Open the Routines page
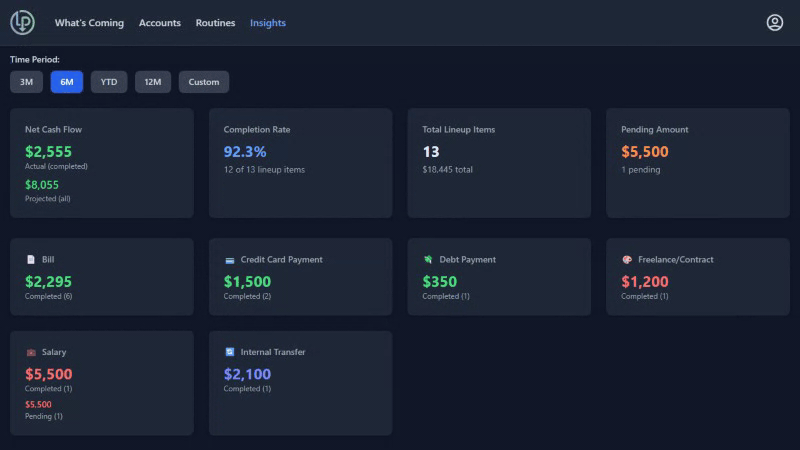The width and height of the screenshot is (800, 450). 215,23
